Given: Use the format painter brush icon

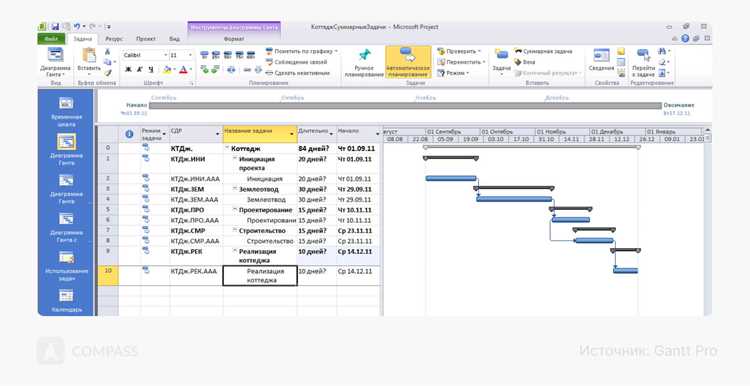Looking at the screenshot, I should click(x=108, y=73).
